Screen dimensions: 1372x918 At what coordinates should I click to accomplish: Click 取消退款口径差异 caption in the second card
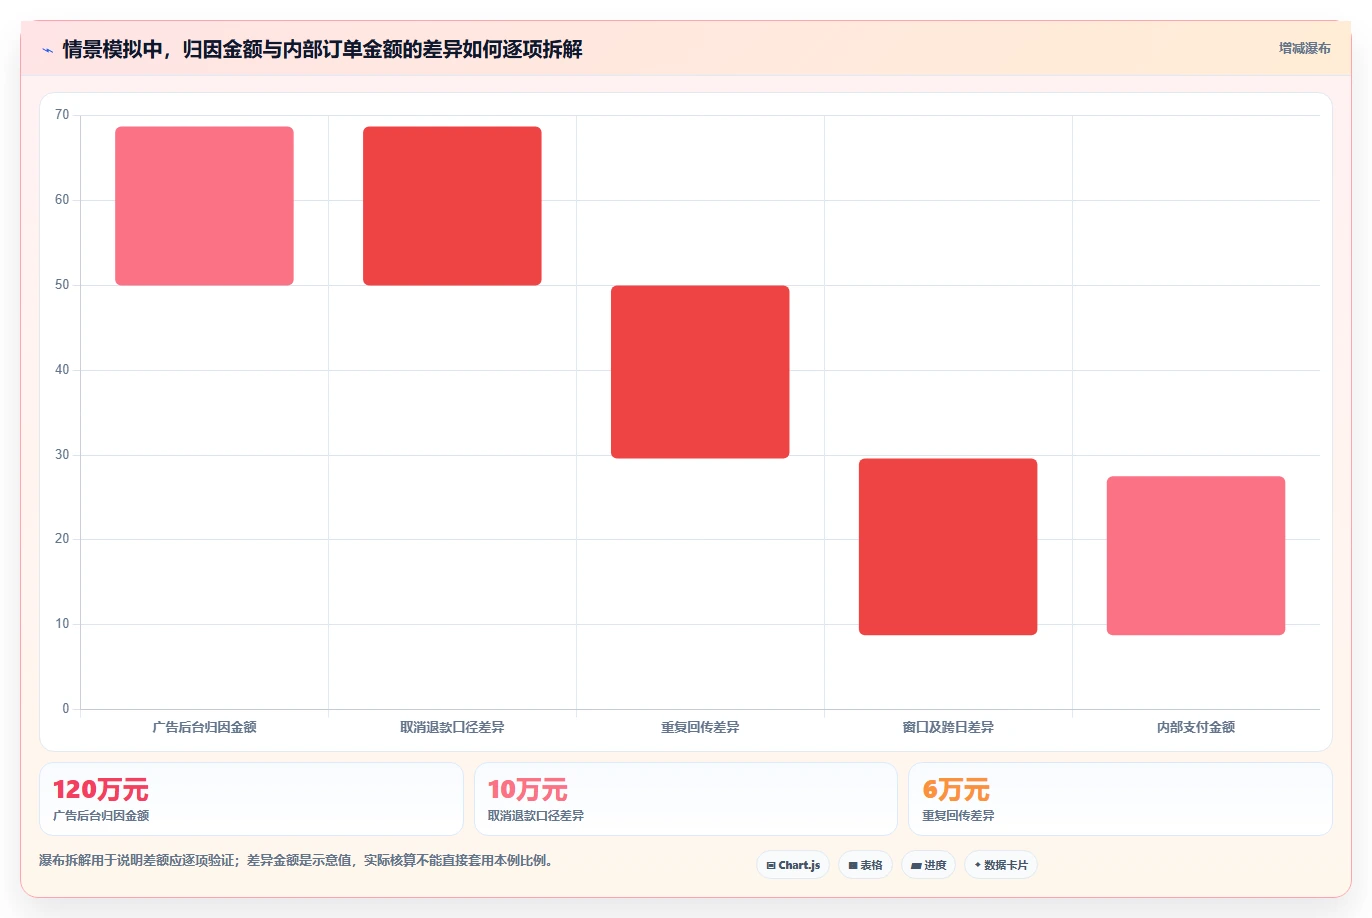(536, 816)
